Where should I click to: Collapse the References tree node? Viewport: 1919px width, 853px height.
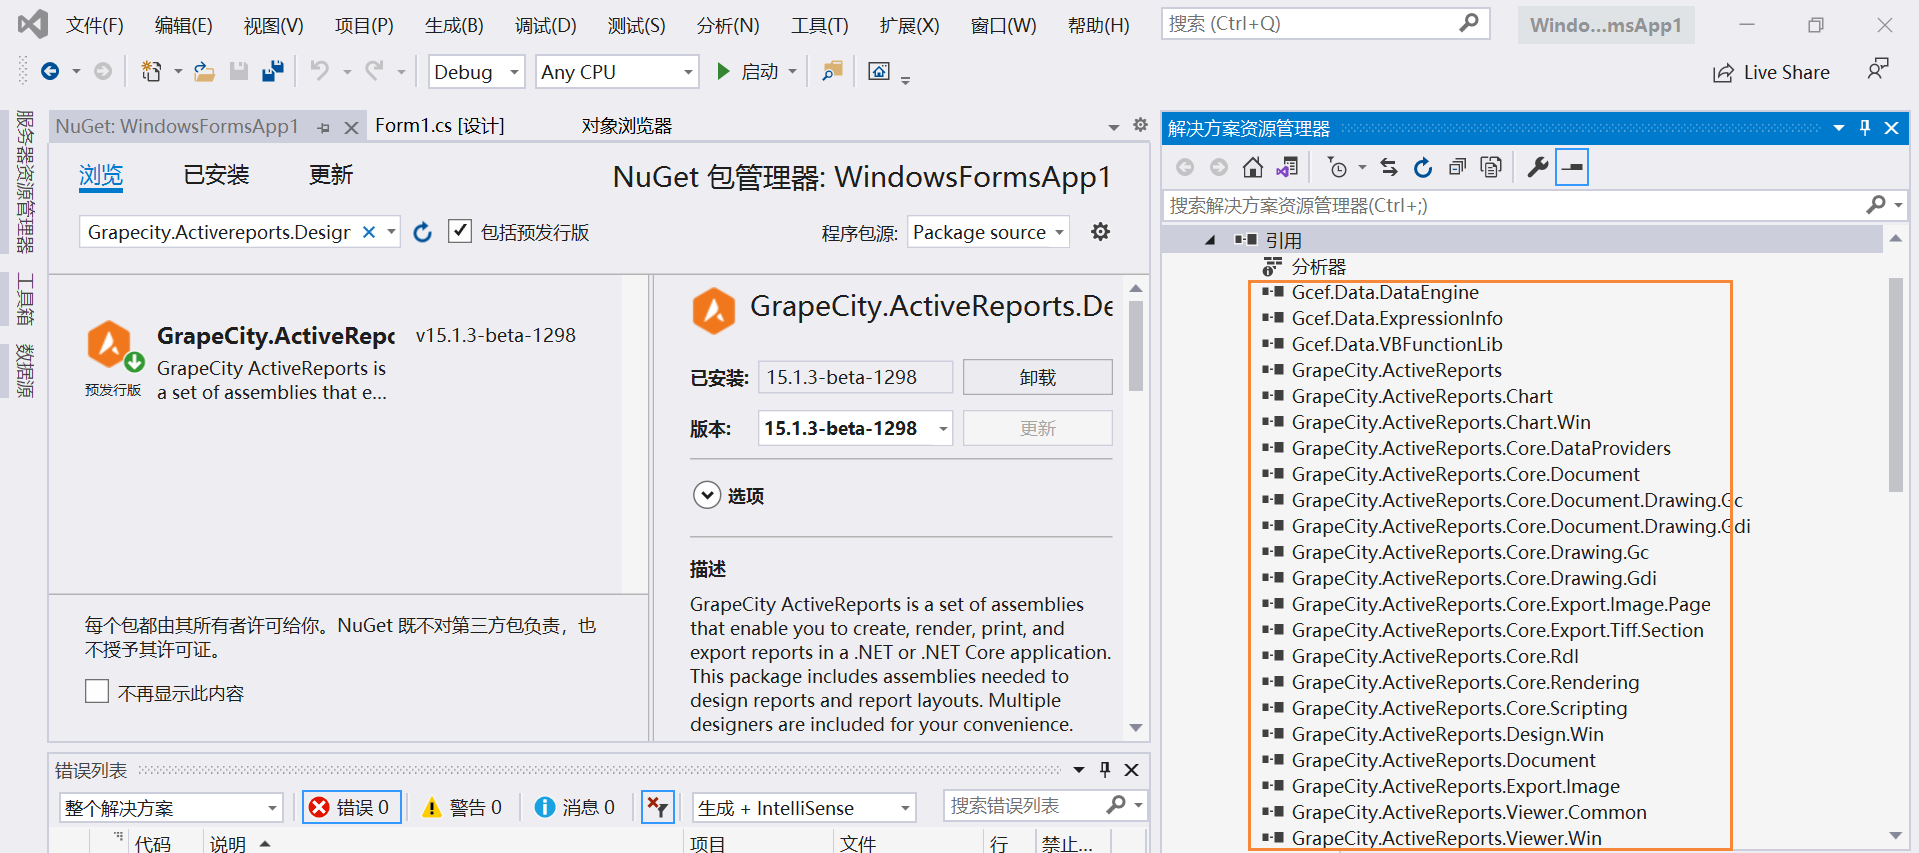(x=1210, y=240)
